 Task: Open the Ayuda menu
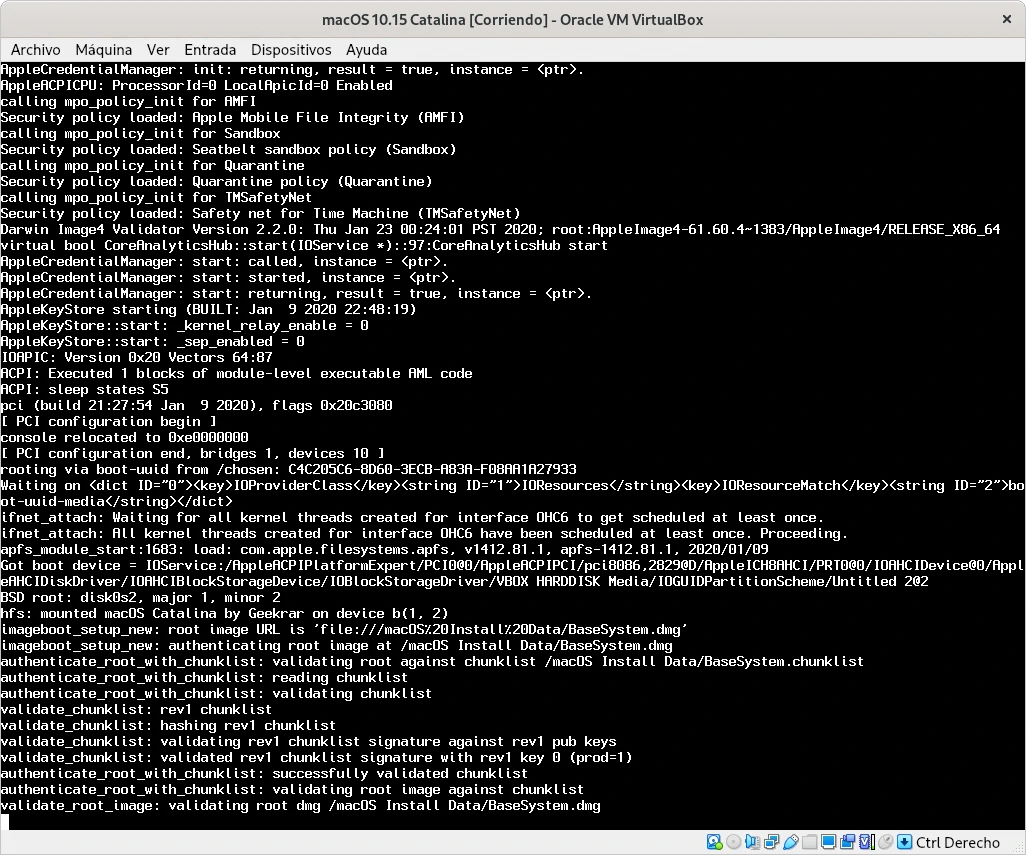coord(366,49)
